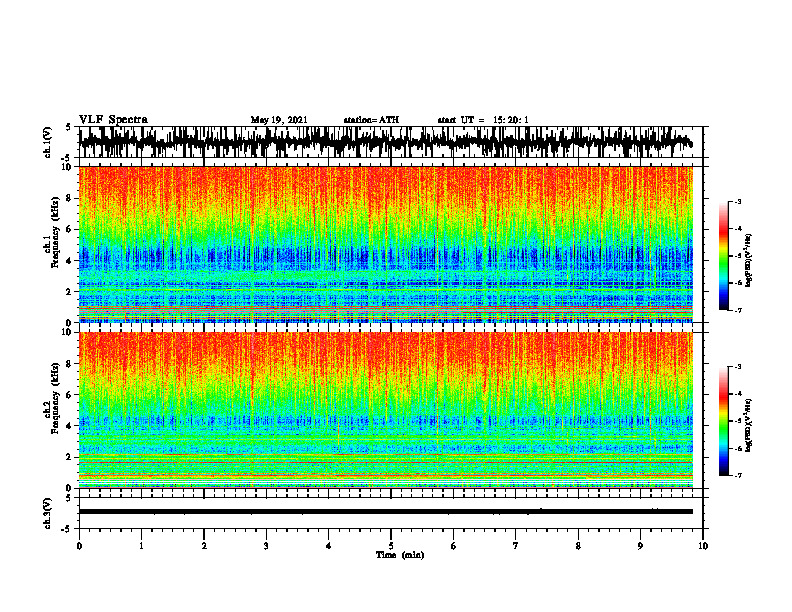Click the ch.2 "Frequency (kHz)" axis label
Image resolution: width=792 pixels, height=612 pixels.
point(55,398)
